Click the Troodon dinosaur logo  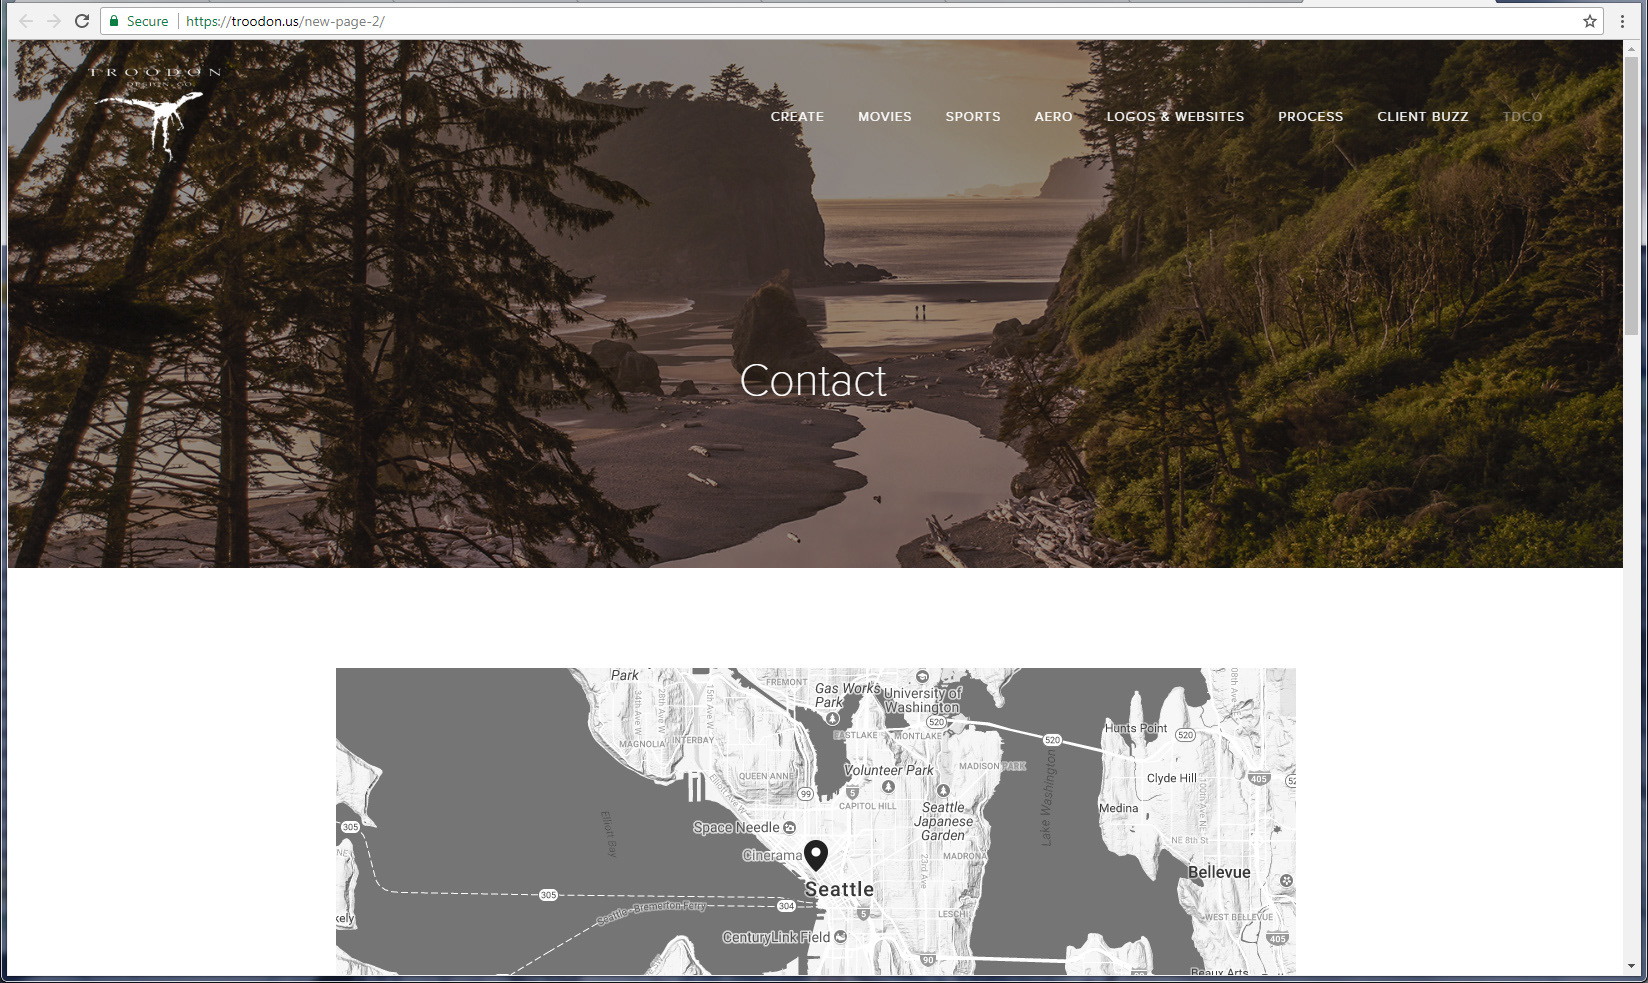pos(154,112)
